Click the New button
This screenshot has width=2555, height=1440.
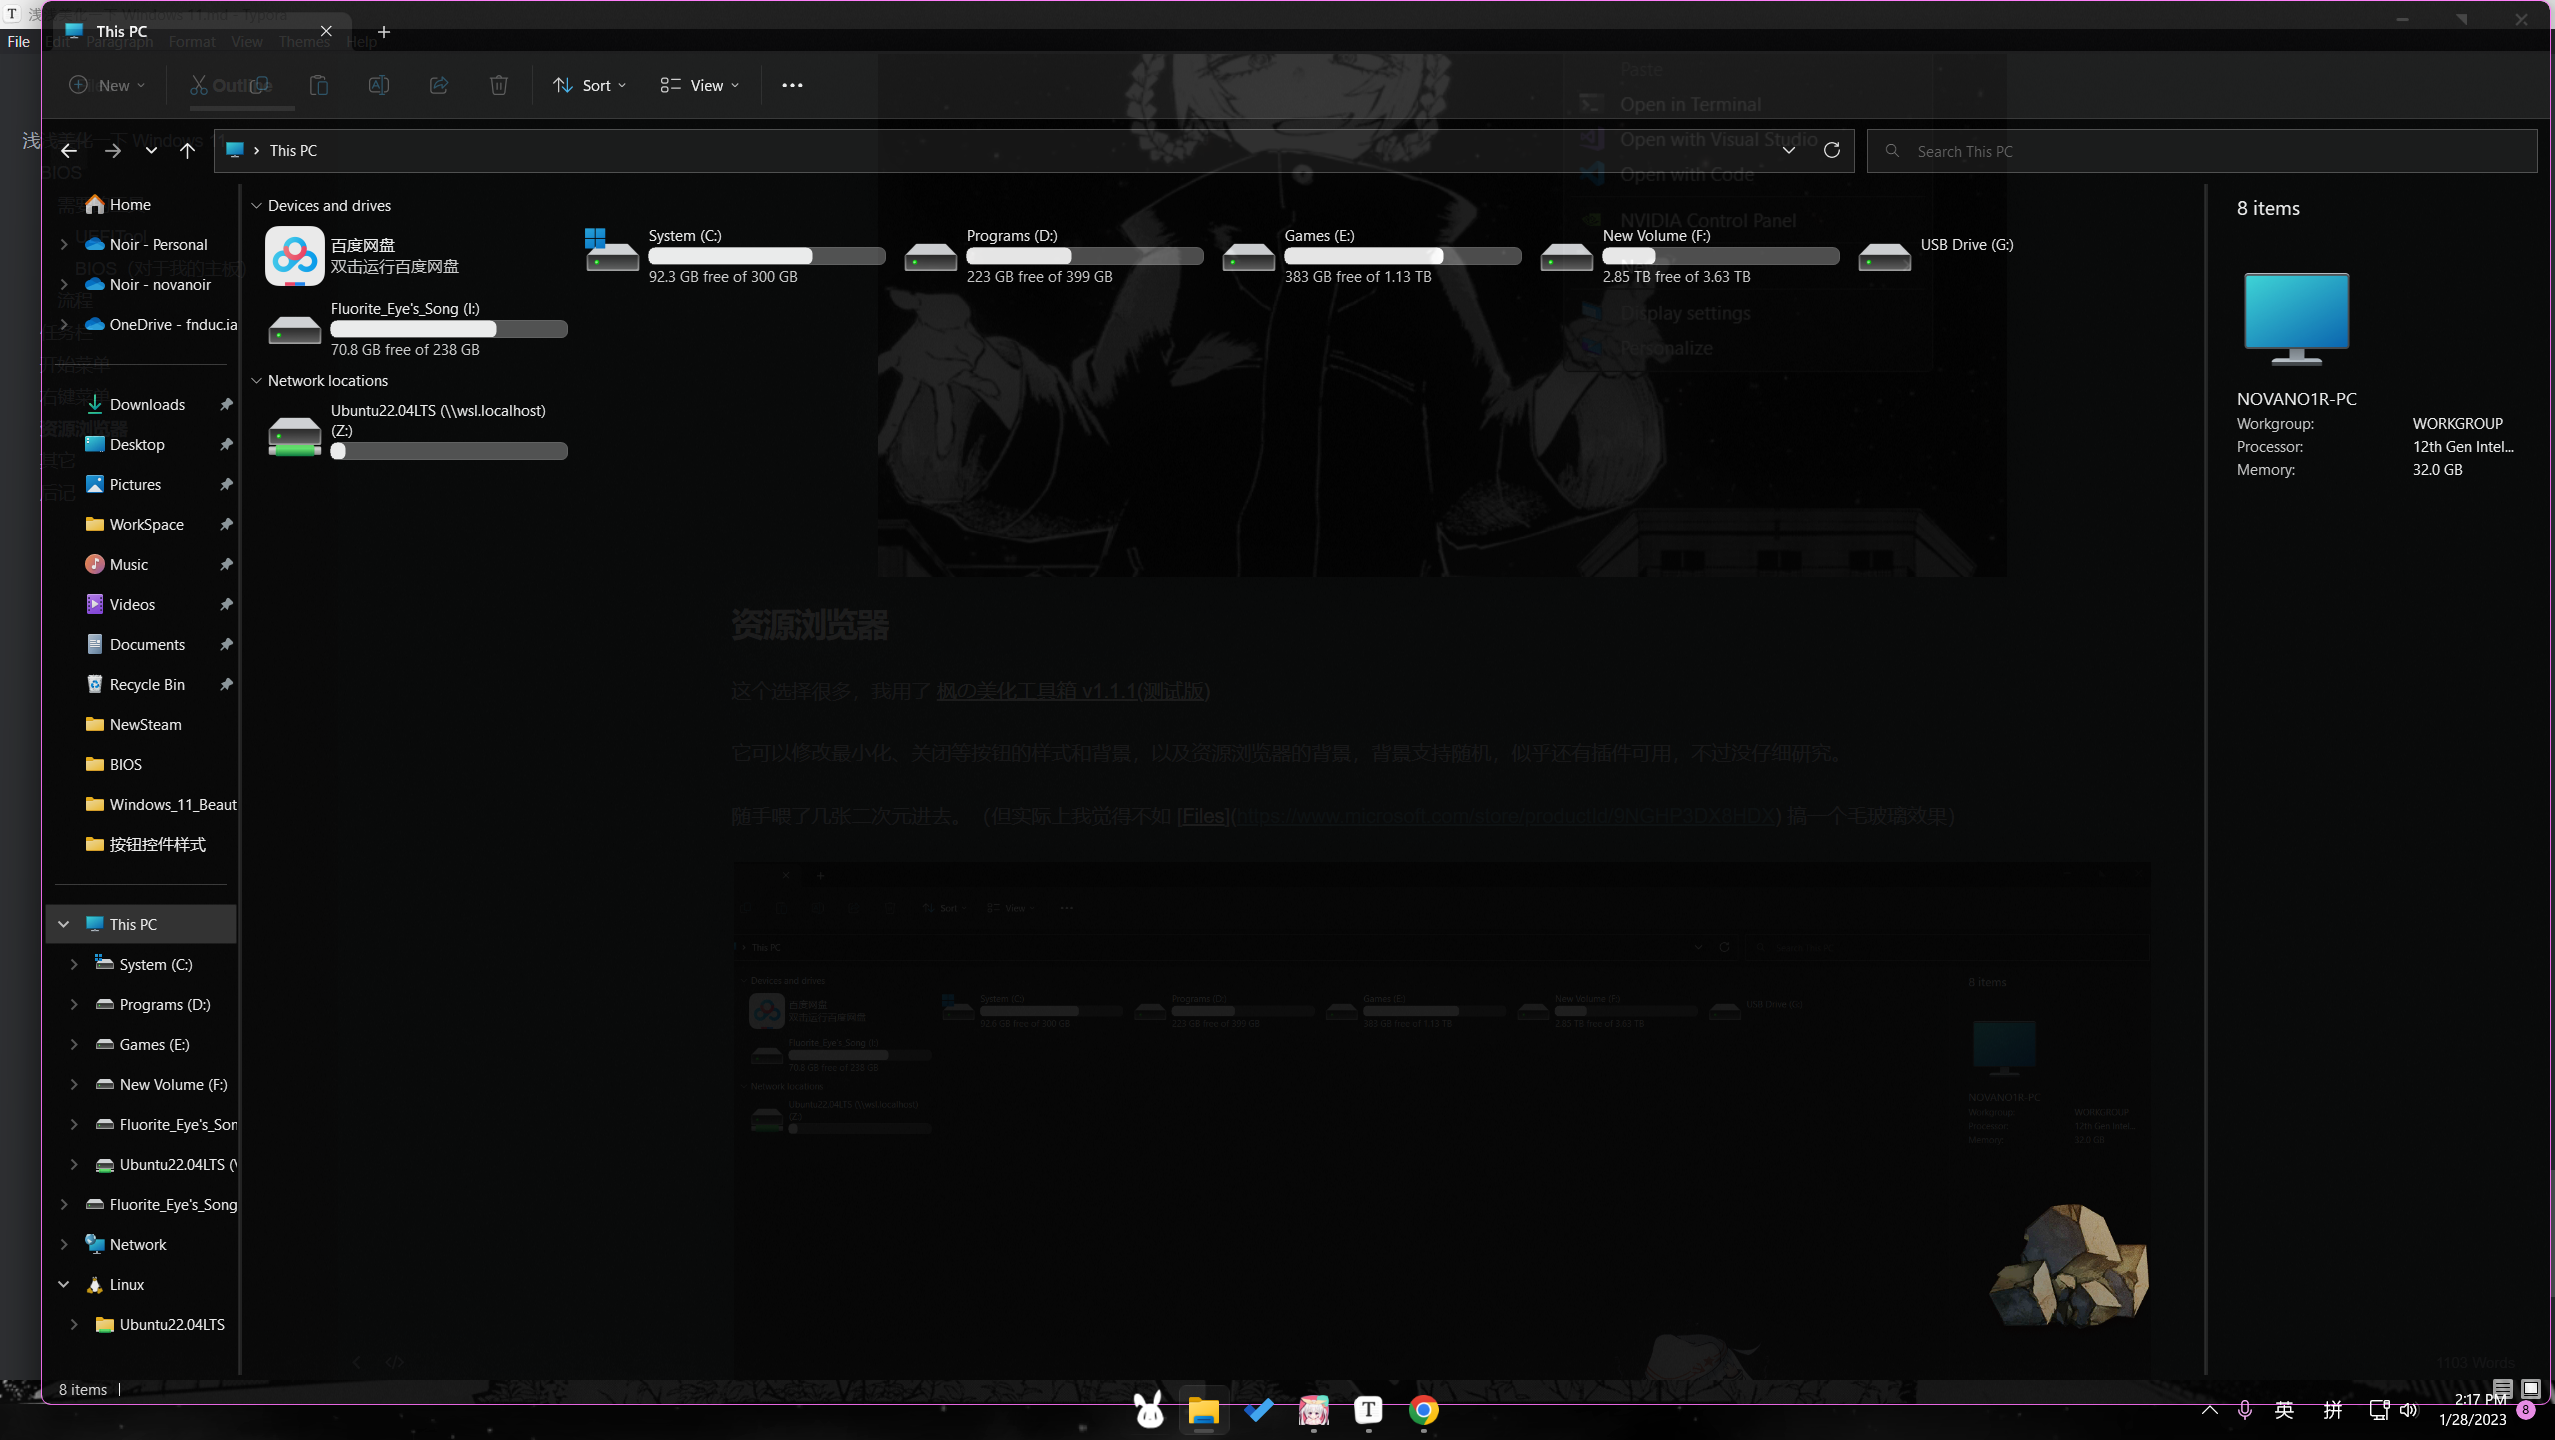[107, 85]
